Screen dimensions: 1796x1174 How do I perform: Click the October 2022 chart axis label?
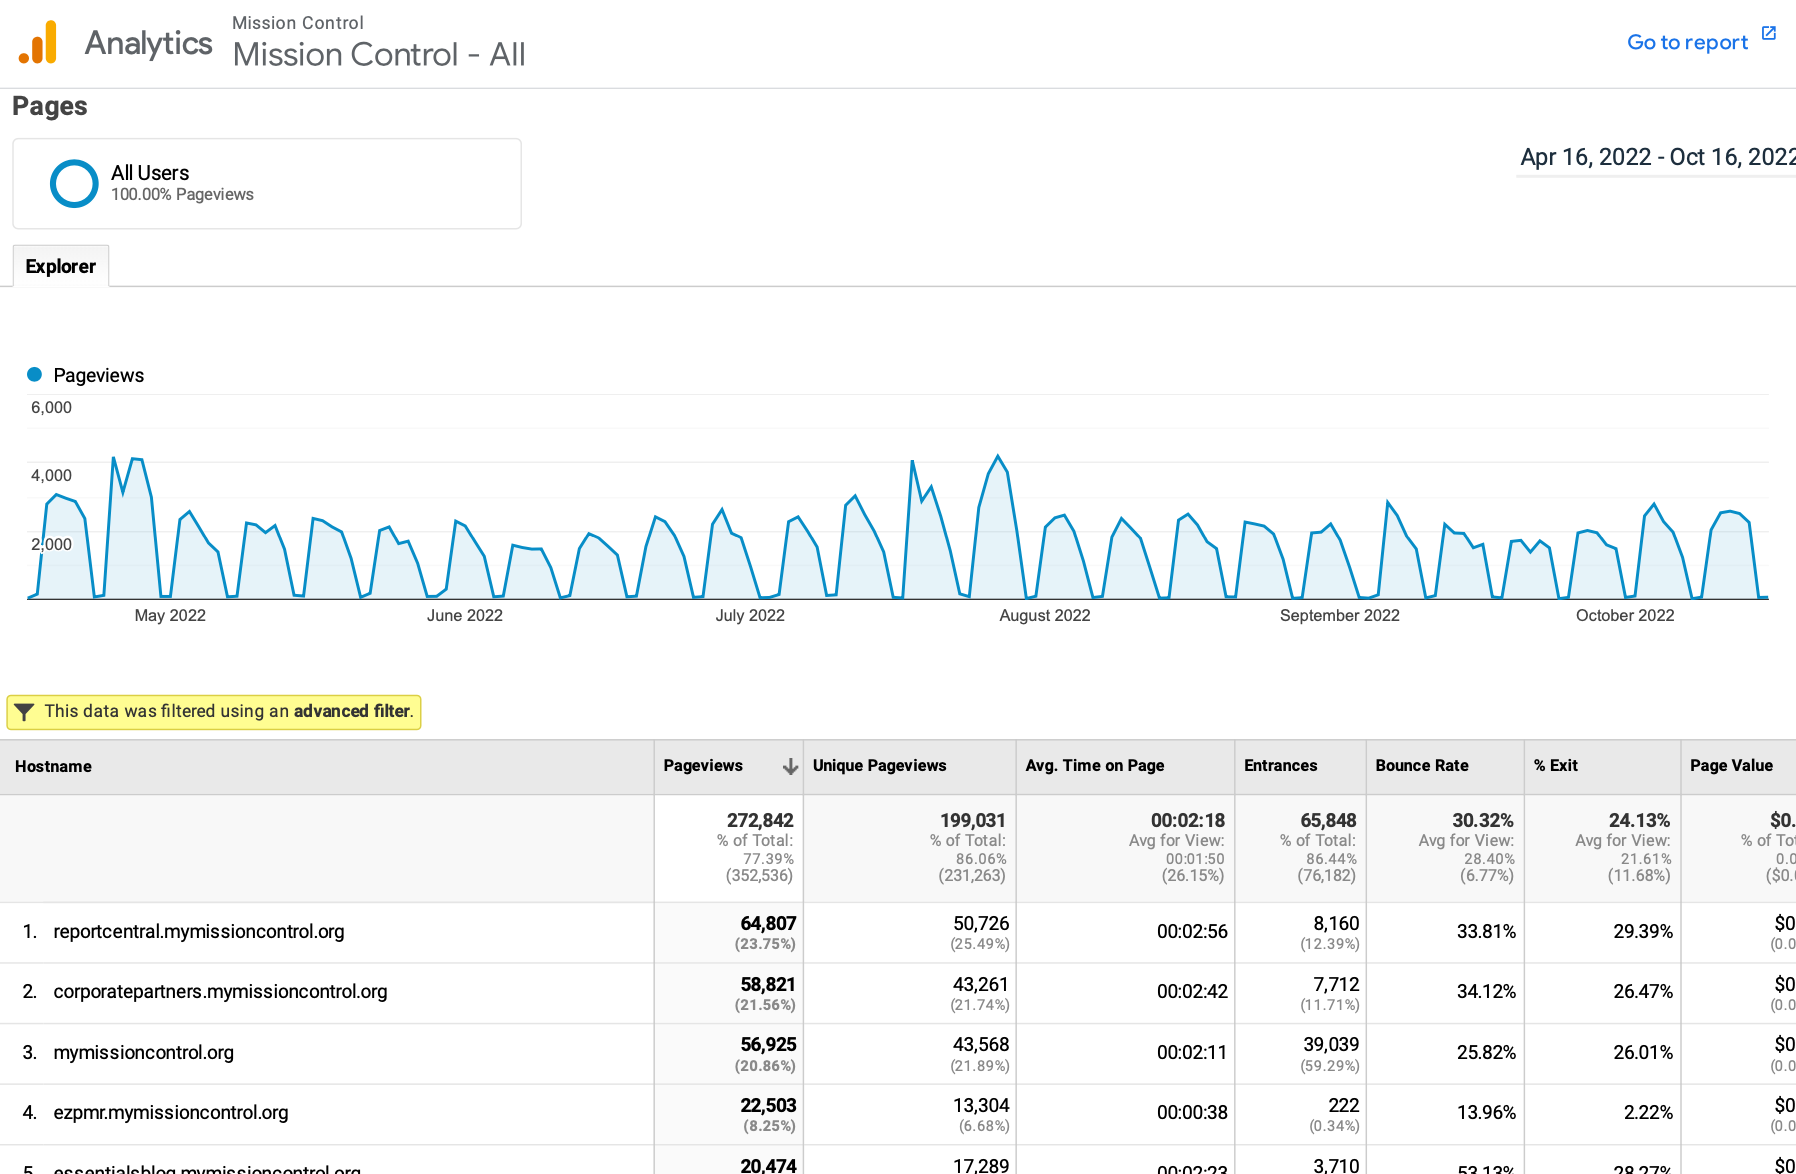pos(1625,615)
